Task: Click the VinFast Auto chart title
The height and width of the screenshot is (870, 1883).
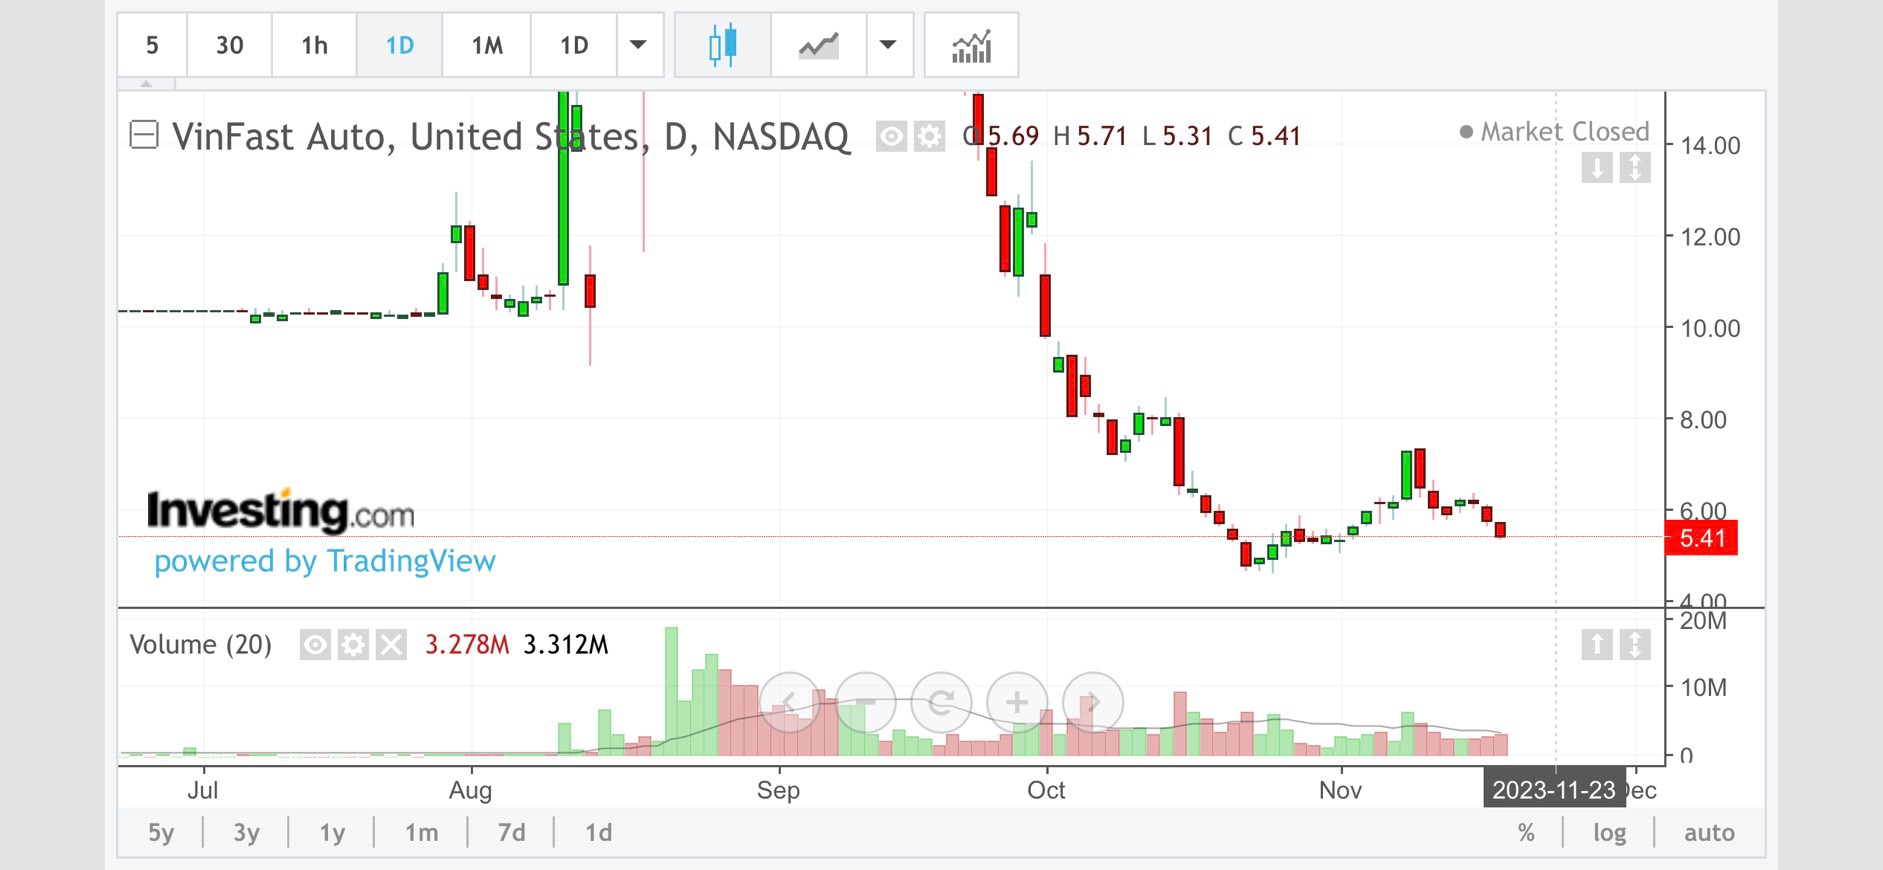Action: click(x=510, y=136)
